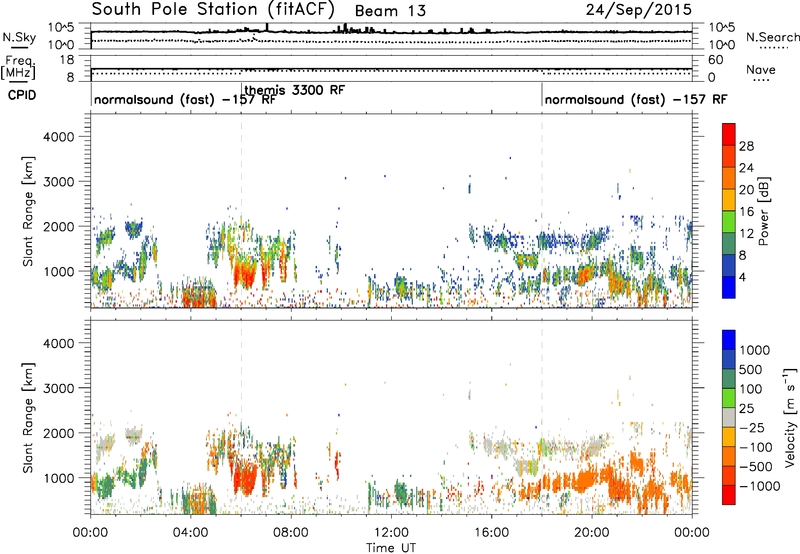Screen dimensions: 800x554
Task: Click the "18" frequency axis tick
Action: (x=67, y=60)
